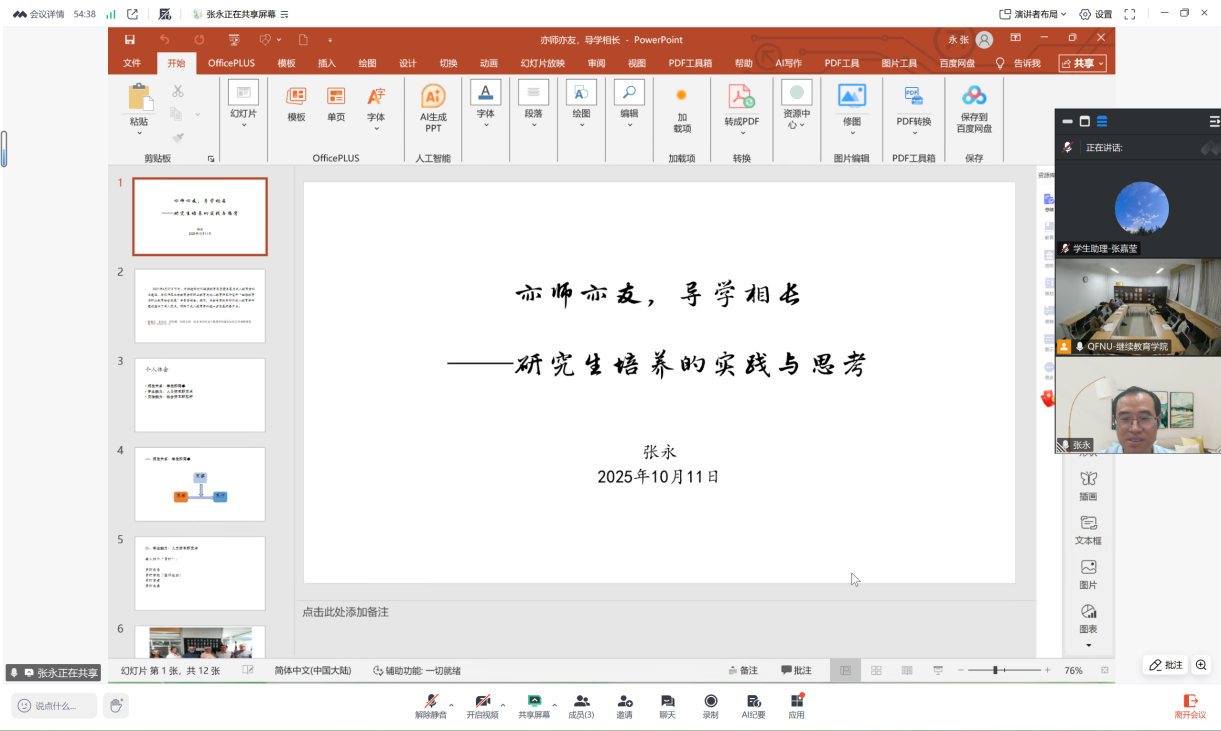This screenshot has height=731, width=1221.
Task: Click 保存到百度网盘 cloud save icon
Action: tap(974, 96)
